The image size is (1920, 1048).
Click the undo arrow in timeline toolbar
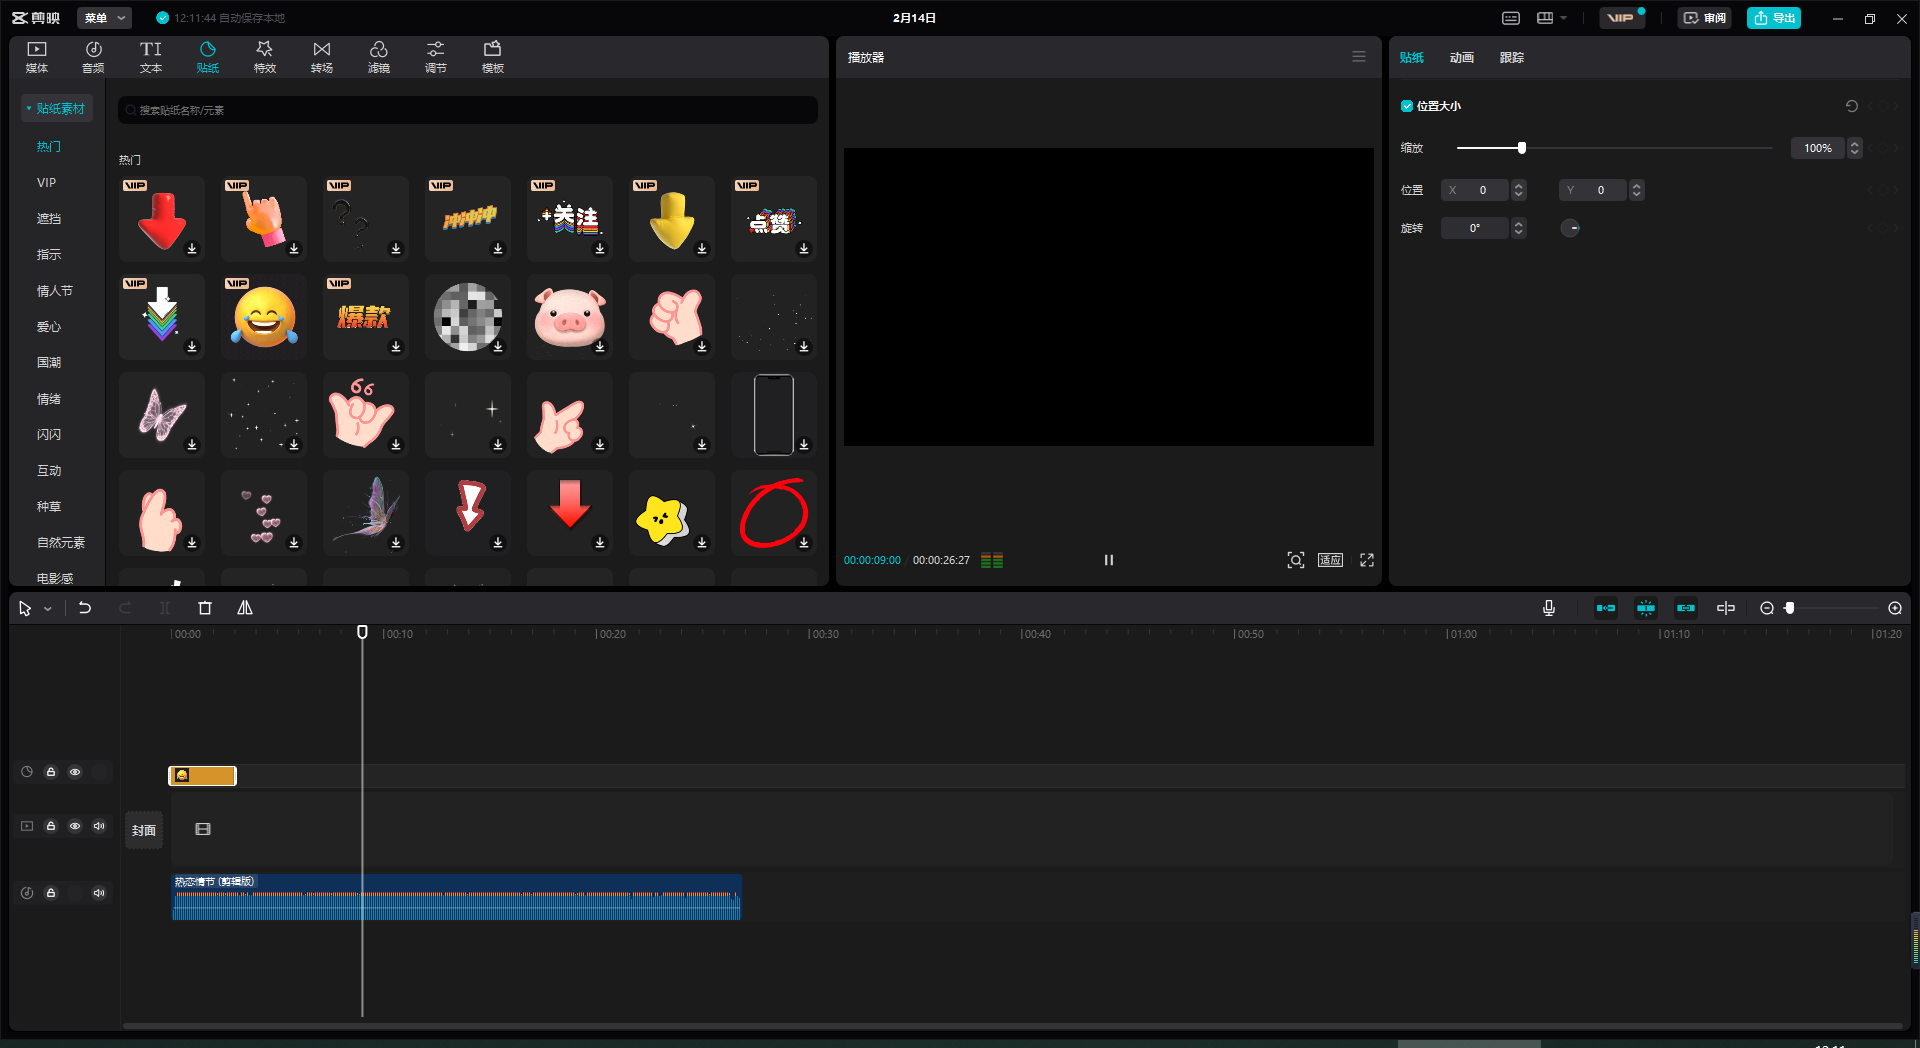(x=85, y=608)
